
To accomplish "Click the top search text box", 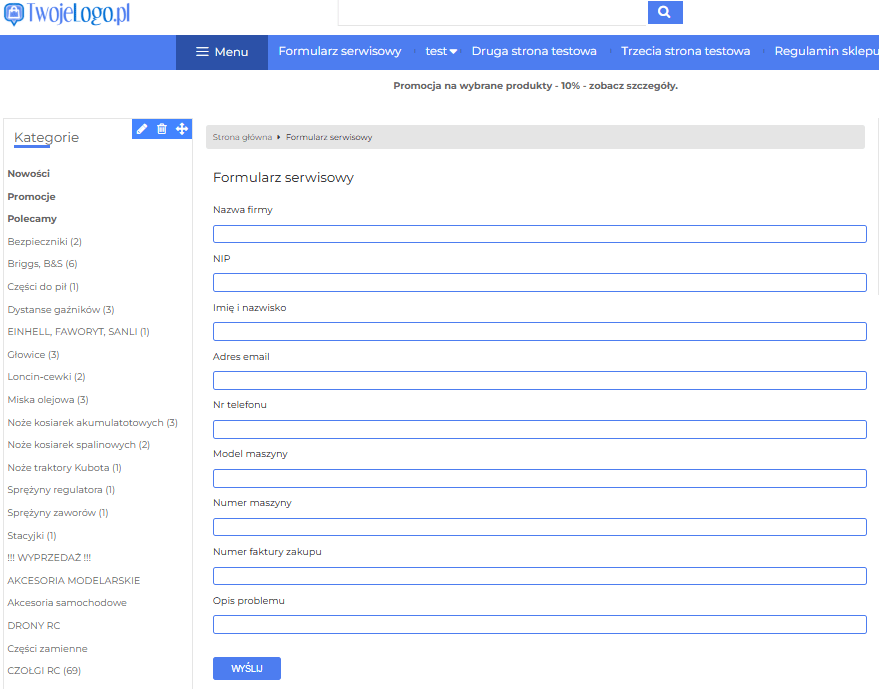I will coord(492,13).
